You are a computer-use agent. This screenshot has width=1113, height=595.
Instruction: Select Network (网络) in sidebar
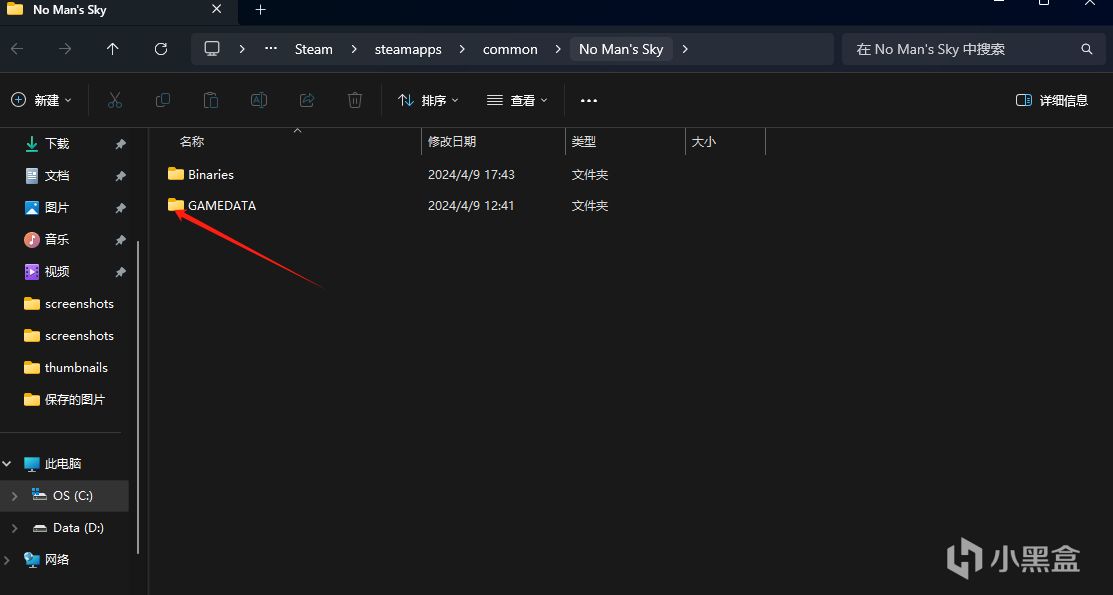pos(57,559)
